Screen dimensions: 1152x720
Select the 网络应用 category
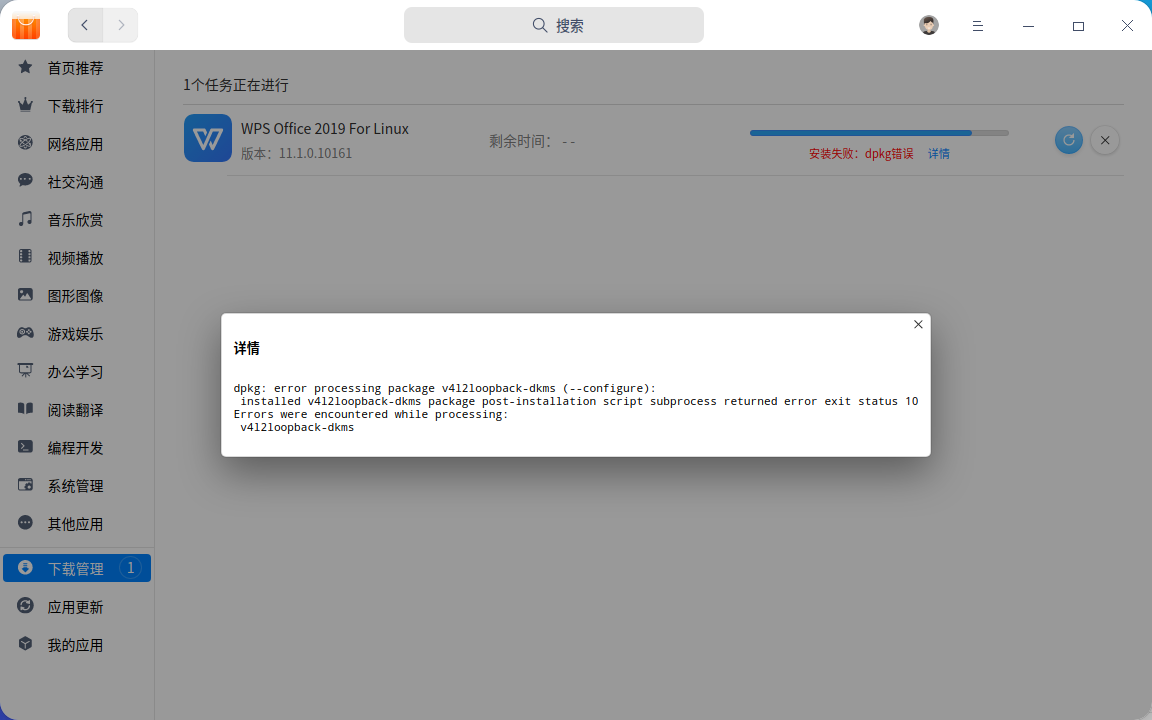[77, 144]
